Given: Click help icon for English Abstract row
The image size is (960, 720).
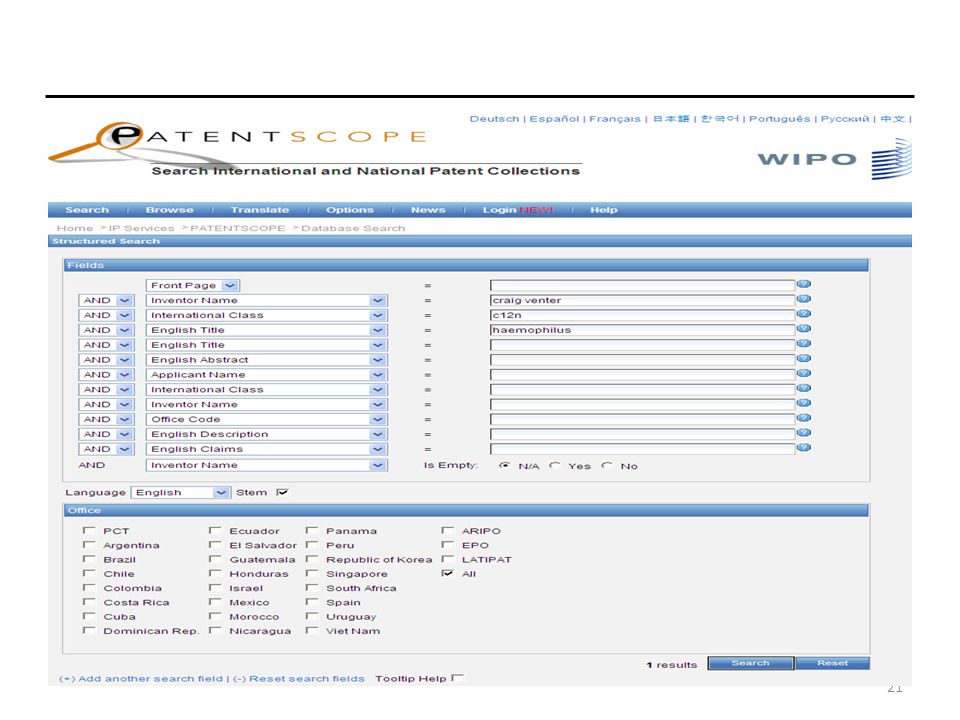Looking at the screenshot, I should (804, 358).
